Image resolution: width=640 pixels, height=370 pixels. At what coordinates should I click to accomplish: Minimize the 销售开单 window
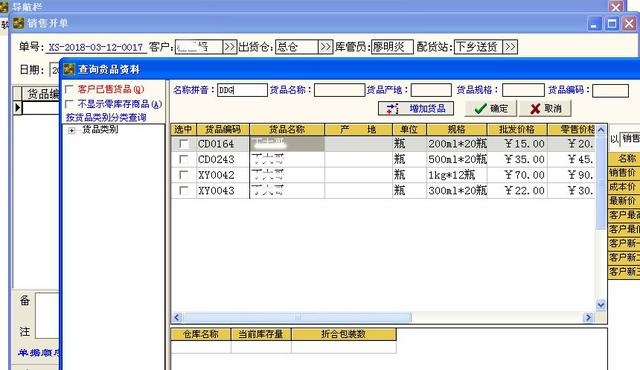point(594,24)
